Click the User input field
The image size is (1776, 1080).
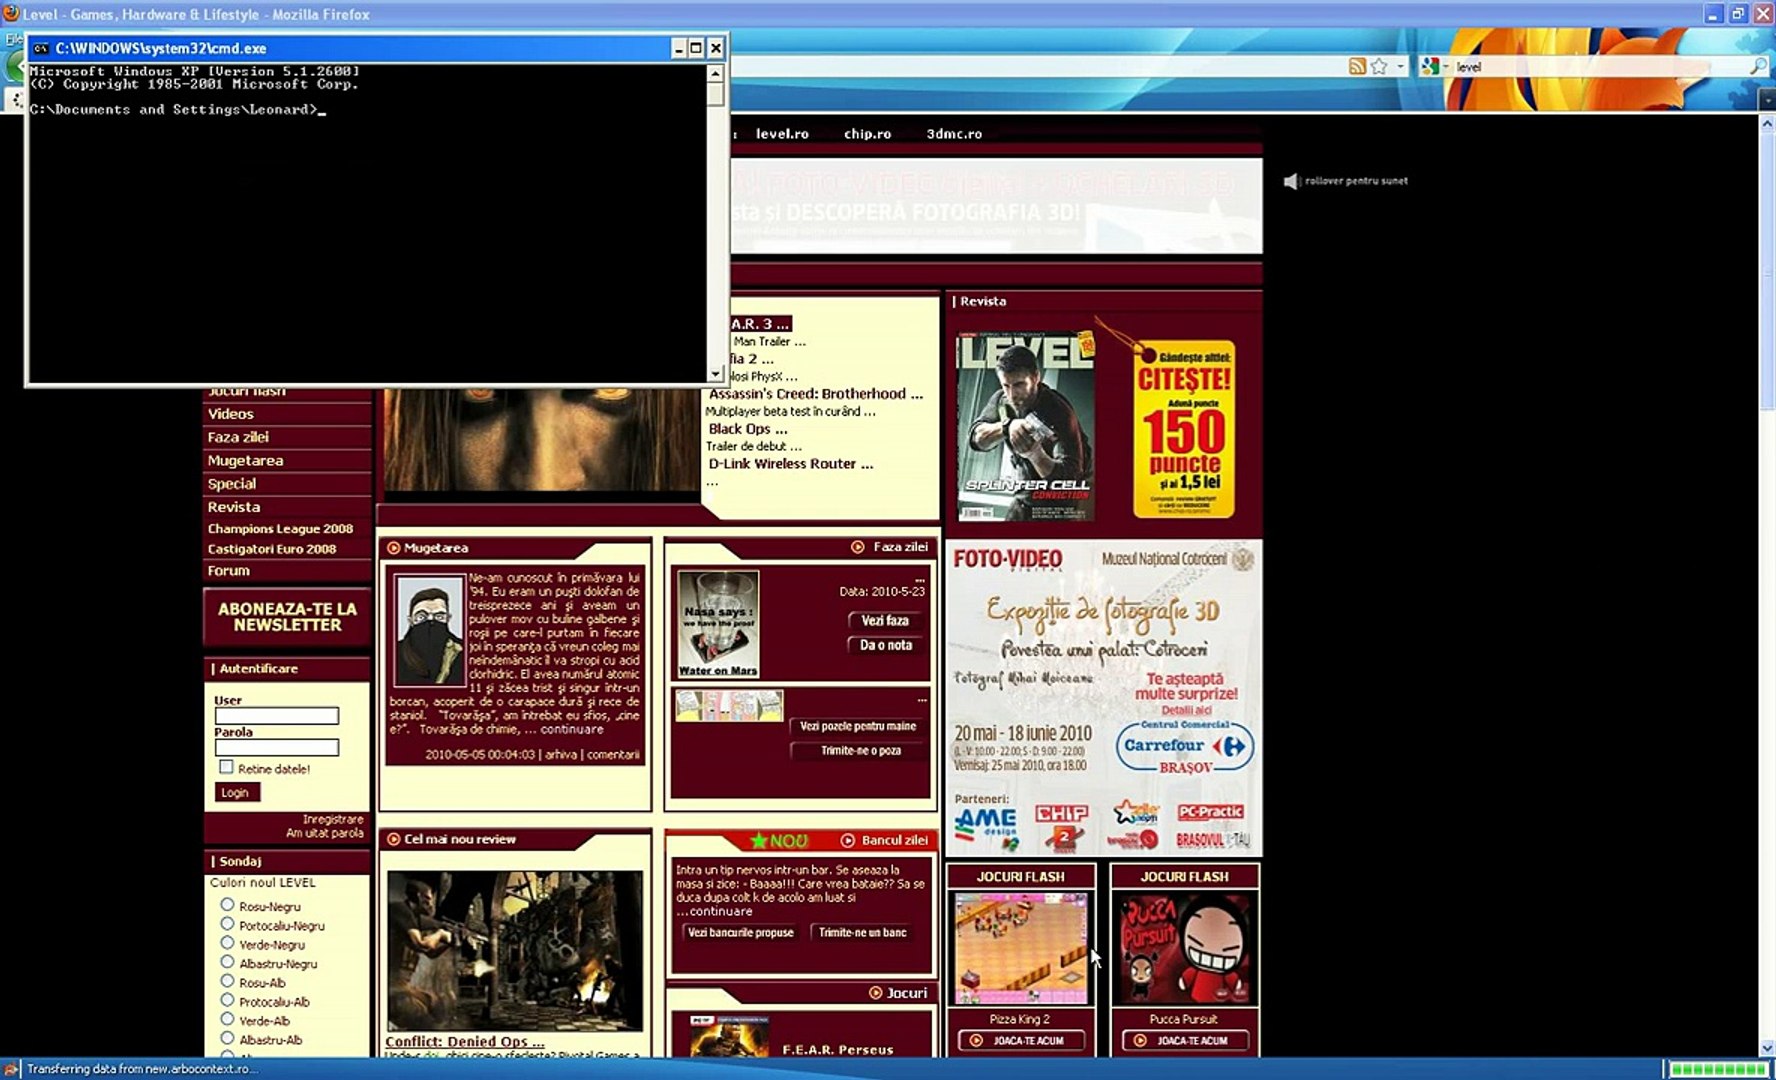(x=277, y=716)
